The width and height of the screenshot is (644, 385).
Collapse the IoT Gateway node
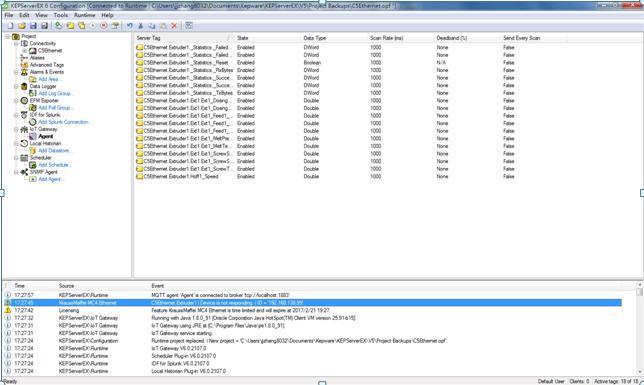16,129
